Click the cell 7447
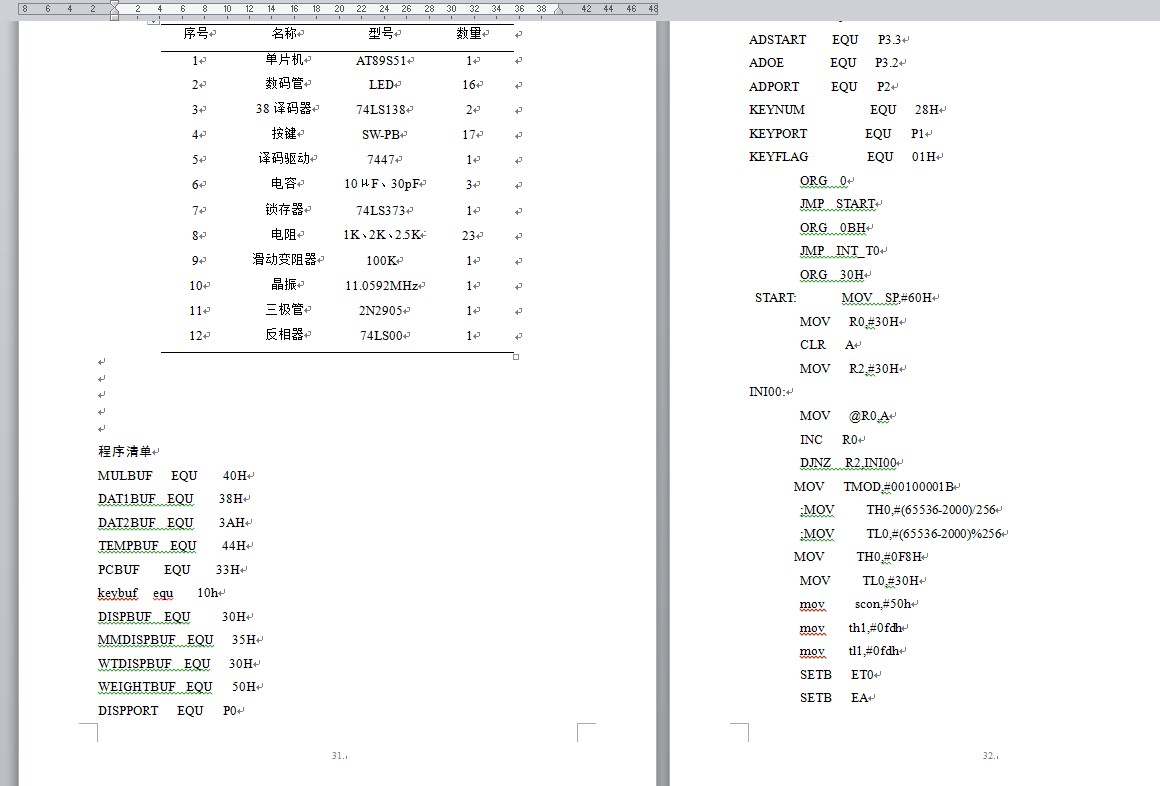The image size is (1160, 786). [382, 159]
